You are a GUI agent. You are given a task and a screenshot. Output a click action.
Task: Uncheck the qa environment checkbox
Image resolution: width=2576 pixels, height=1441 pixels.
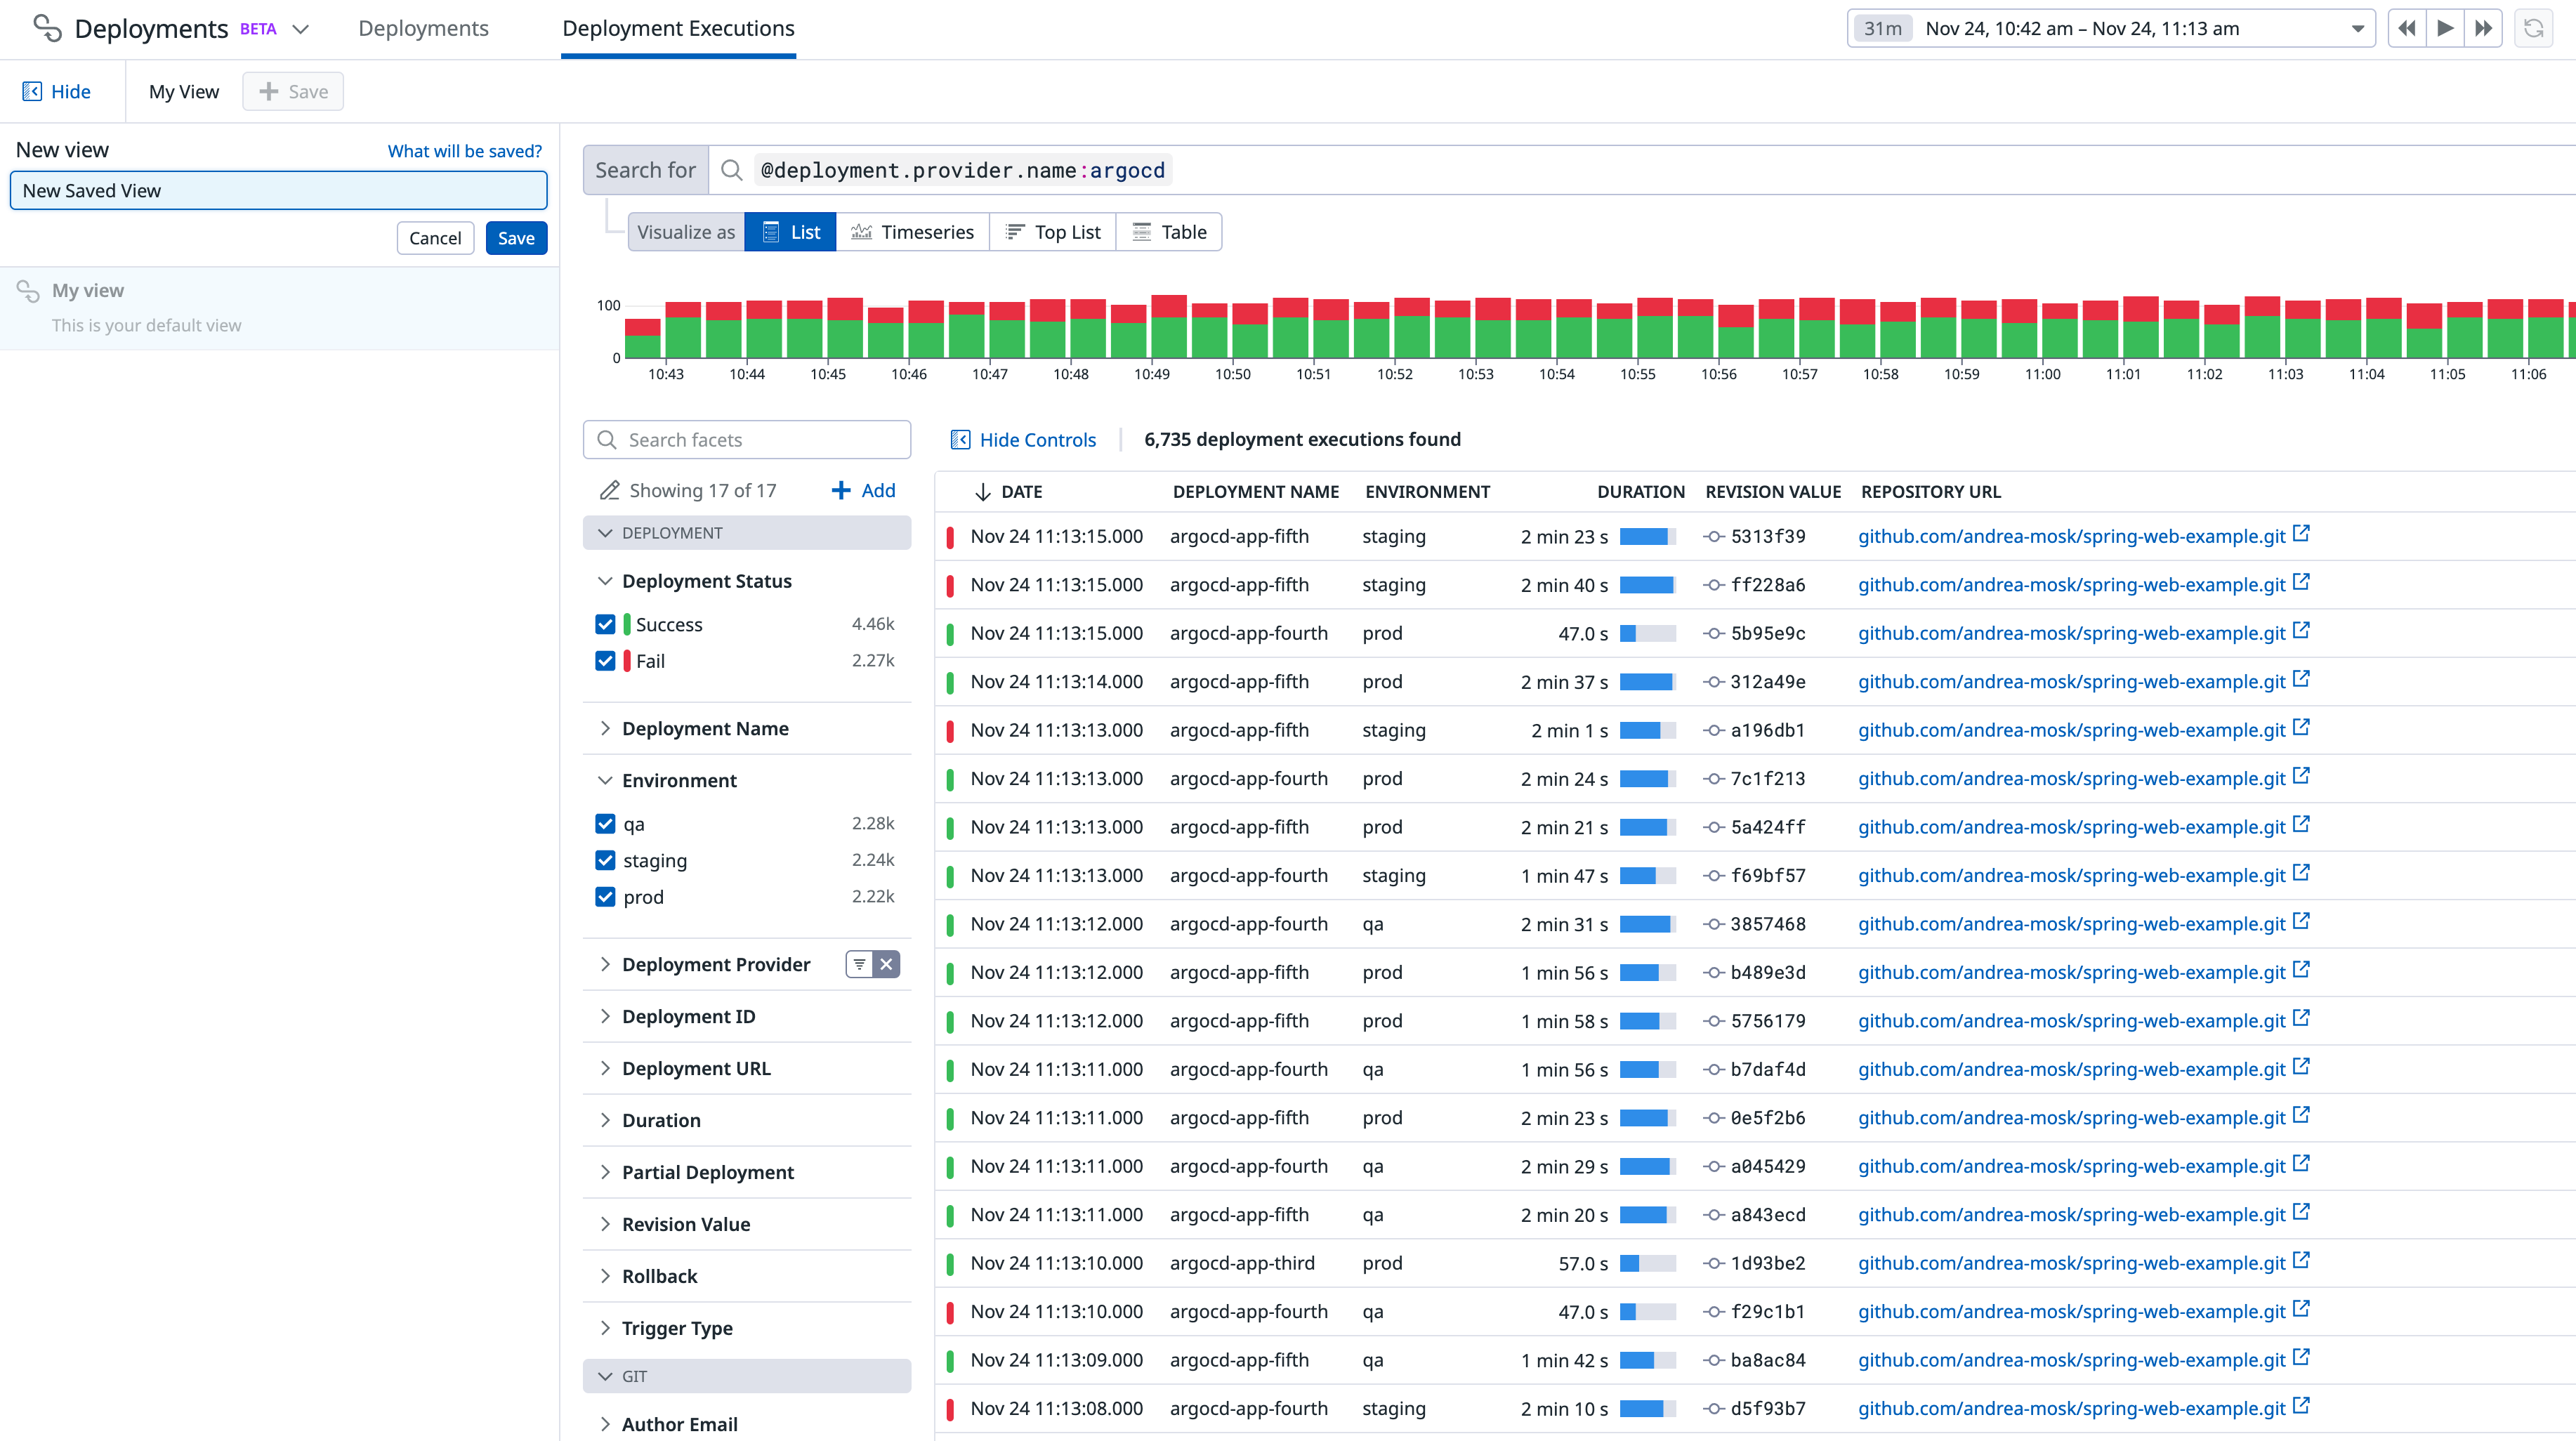click(605, 824)
